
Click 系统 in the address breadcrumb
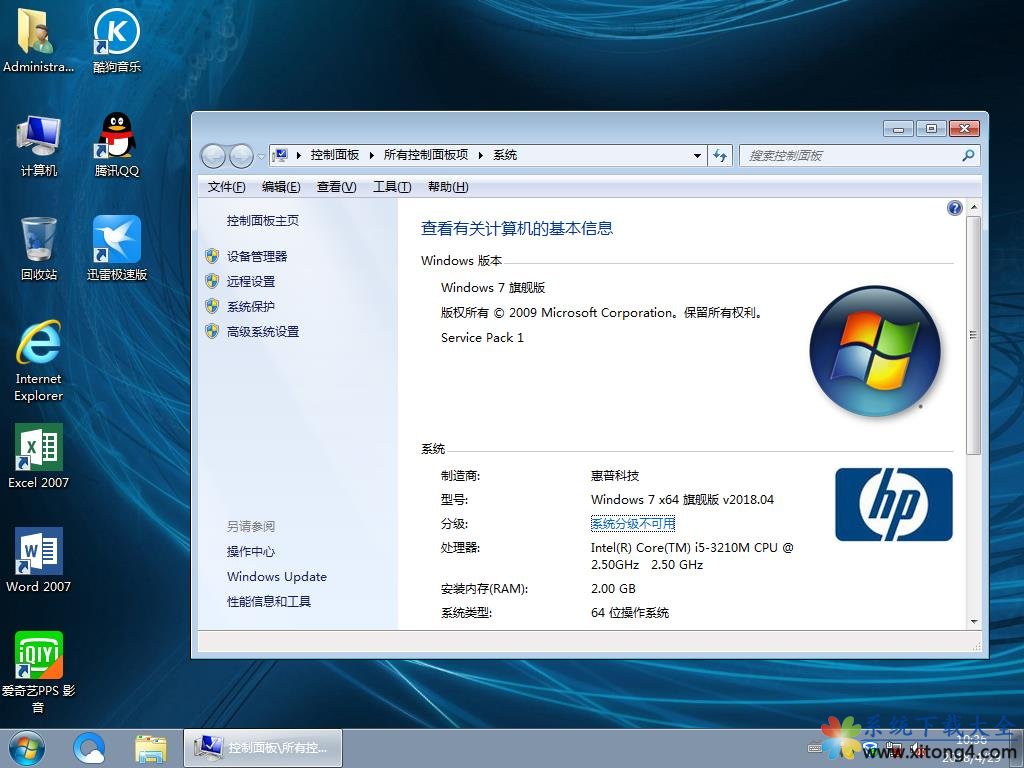click(505, 155)
